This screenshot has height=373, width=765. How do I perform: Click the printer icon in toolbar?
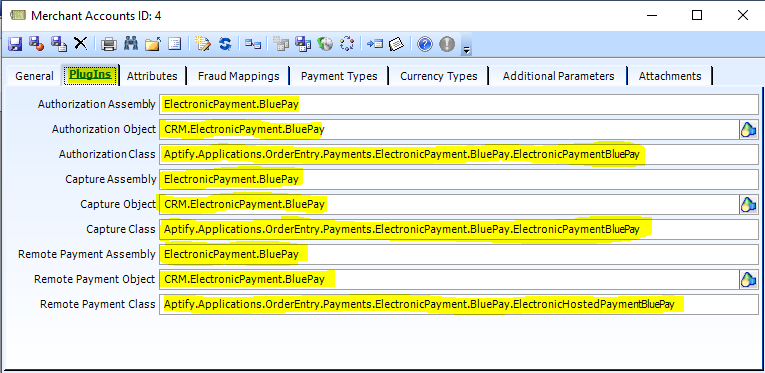click(x=108, y=44)
